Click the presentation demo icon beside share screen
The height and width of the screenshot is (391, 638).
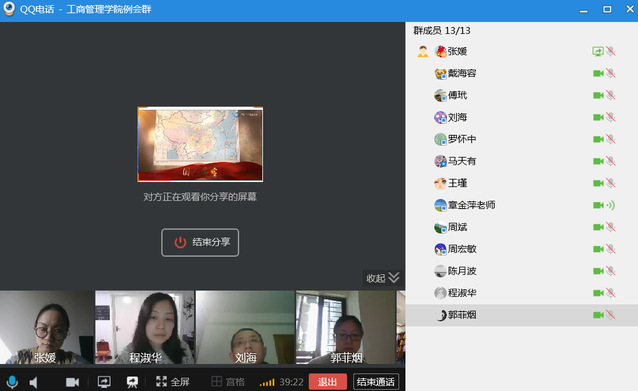pyautogui.click(x=132, y=382)
